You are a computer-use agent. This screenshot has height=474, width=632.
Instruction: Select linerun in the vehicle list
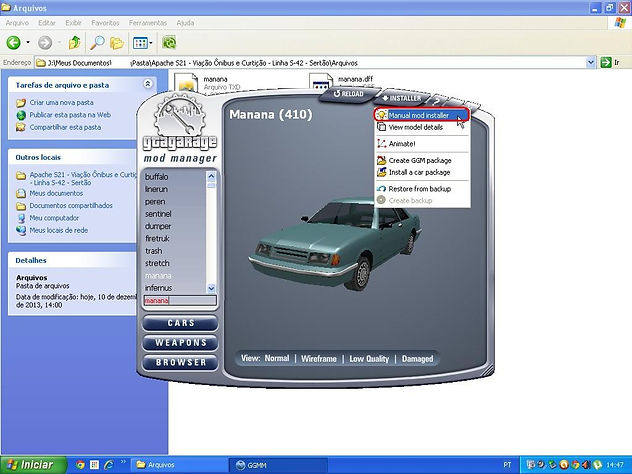tap(156, 189)
